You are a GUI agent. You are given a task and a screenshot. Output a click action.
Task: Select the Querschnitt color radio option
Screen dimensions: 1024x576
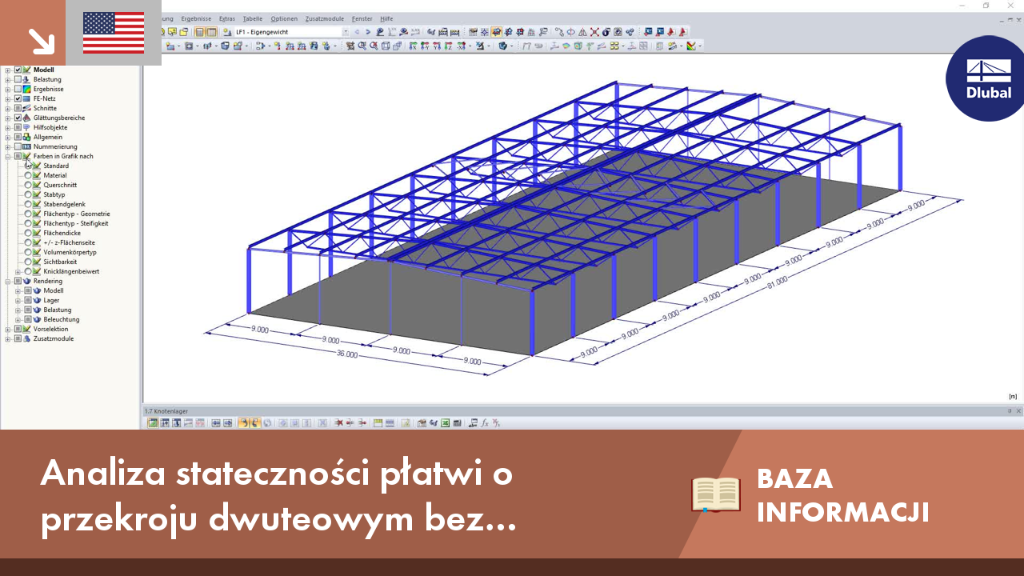27,185
